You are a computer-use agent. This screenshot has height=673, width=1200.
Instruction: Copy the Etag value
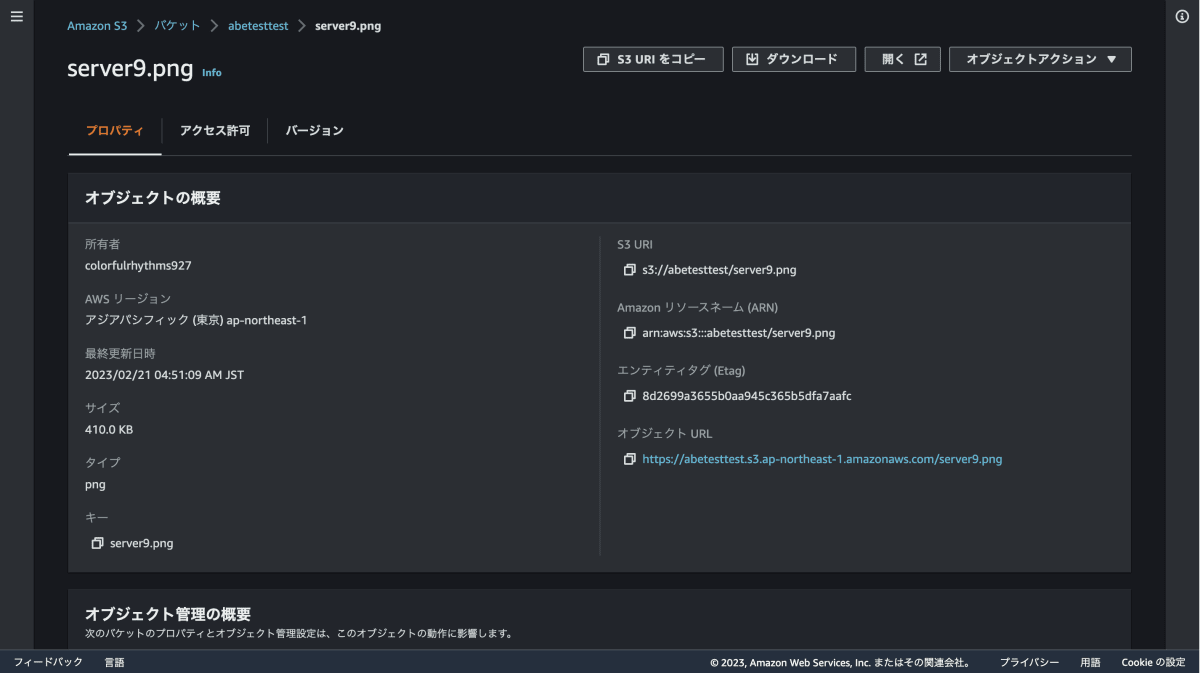coord(629,396)
